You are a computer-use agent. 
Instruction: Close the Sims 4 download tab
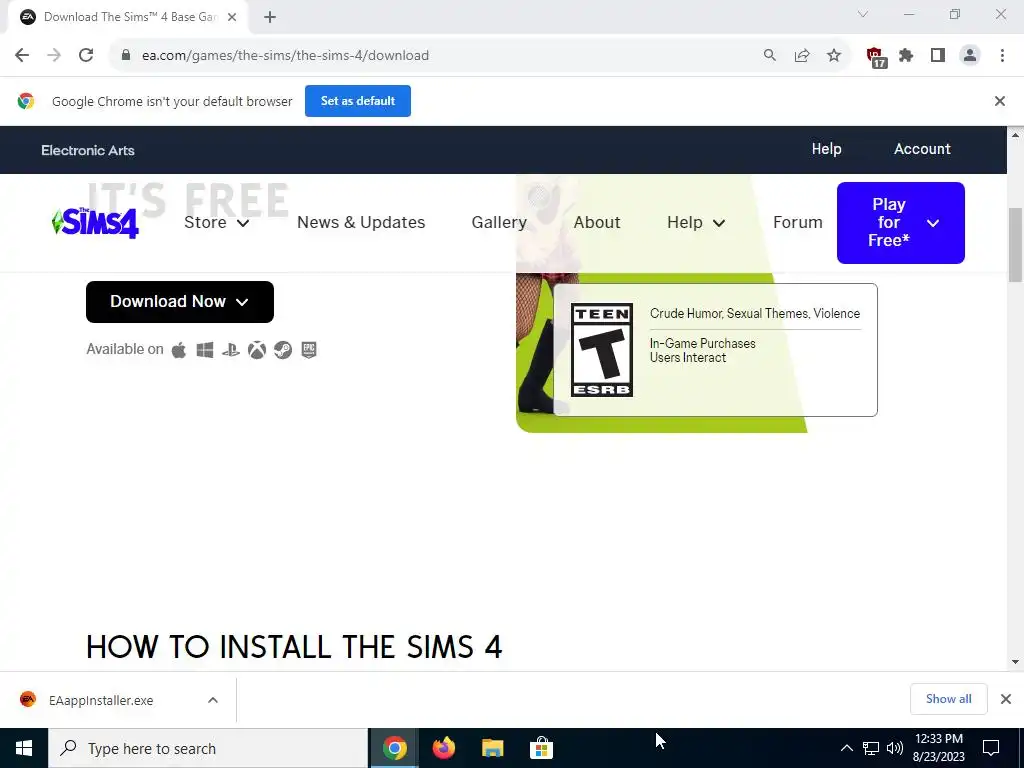(x=232, y=18)
